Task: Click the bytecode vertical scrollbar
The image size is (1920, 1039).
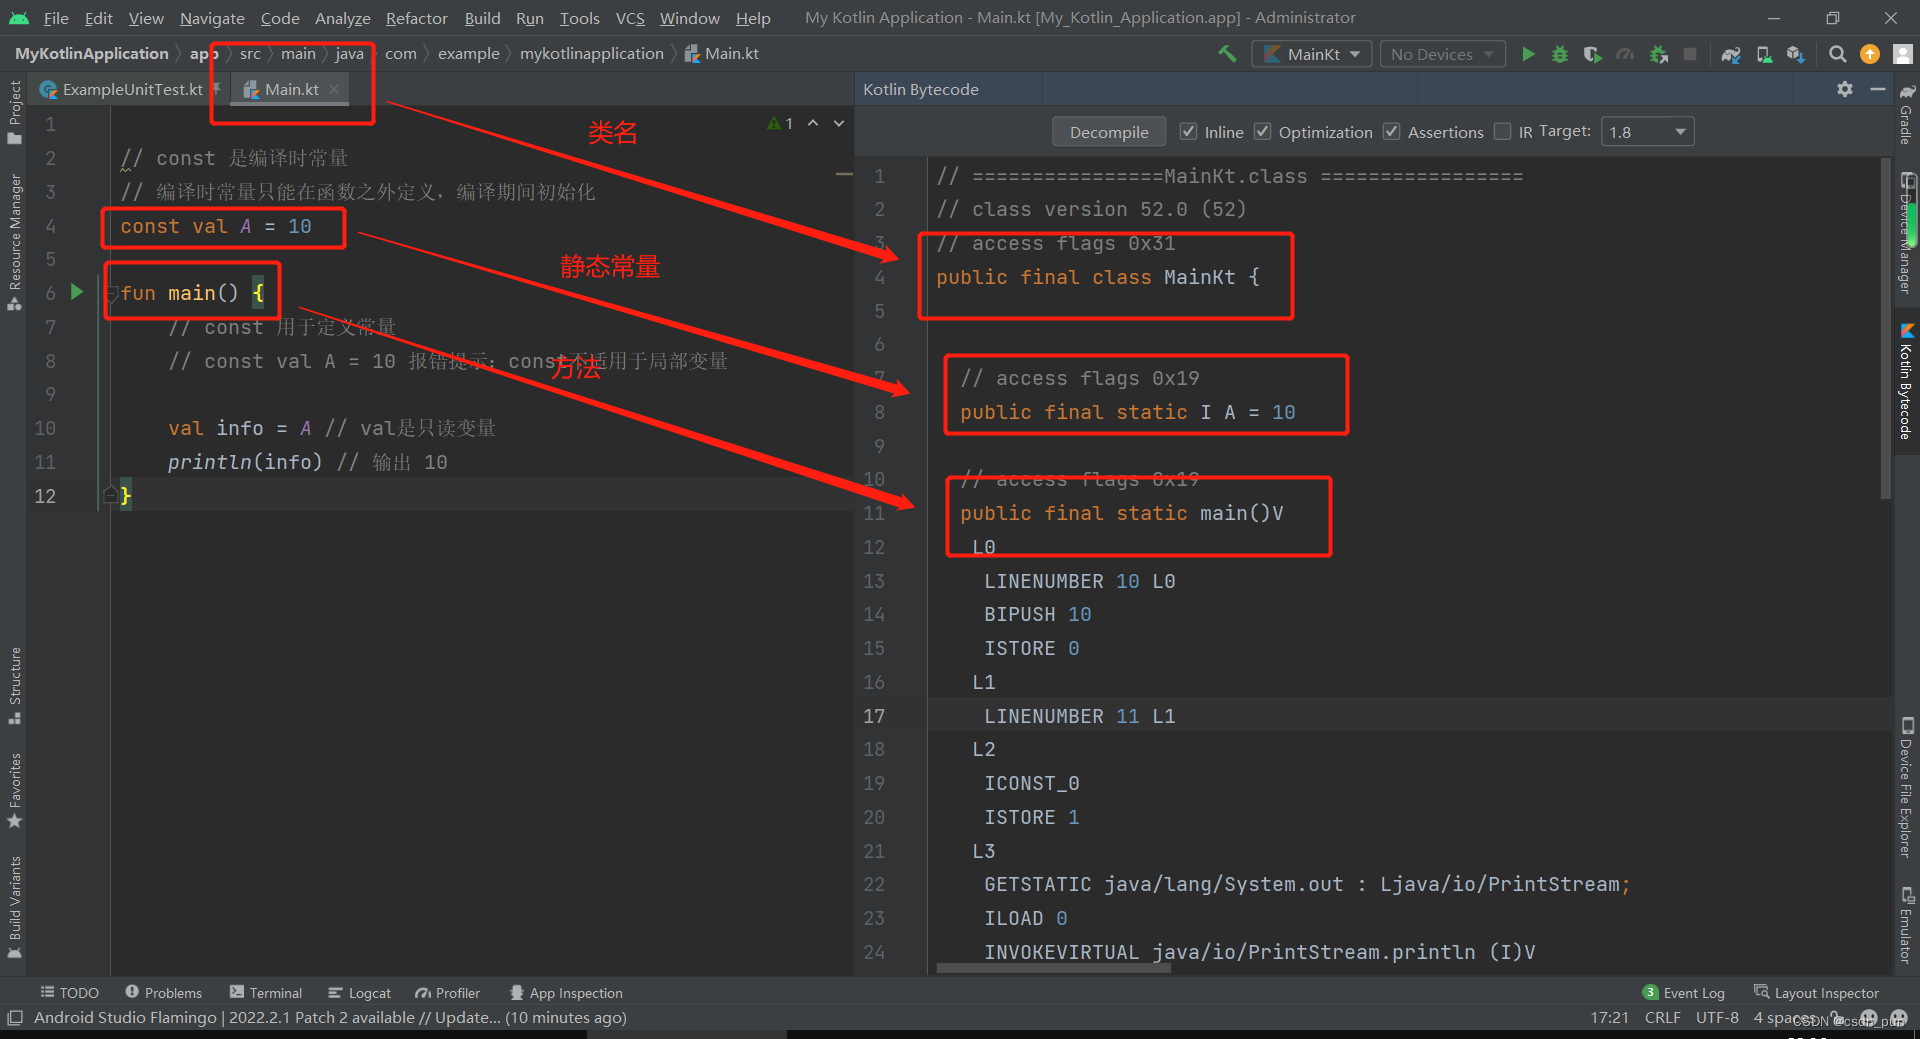Action: point(1886,330)
